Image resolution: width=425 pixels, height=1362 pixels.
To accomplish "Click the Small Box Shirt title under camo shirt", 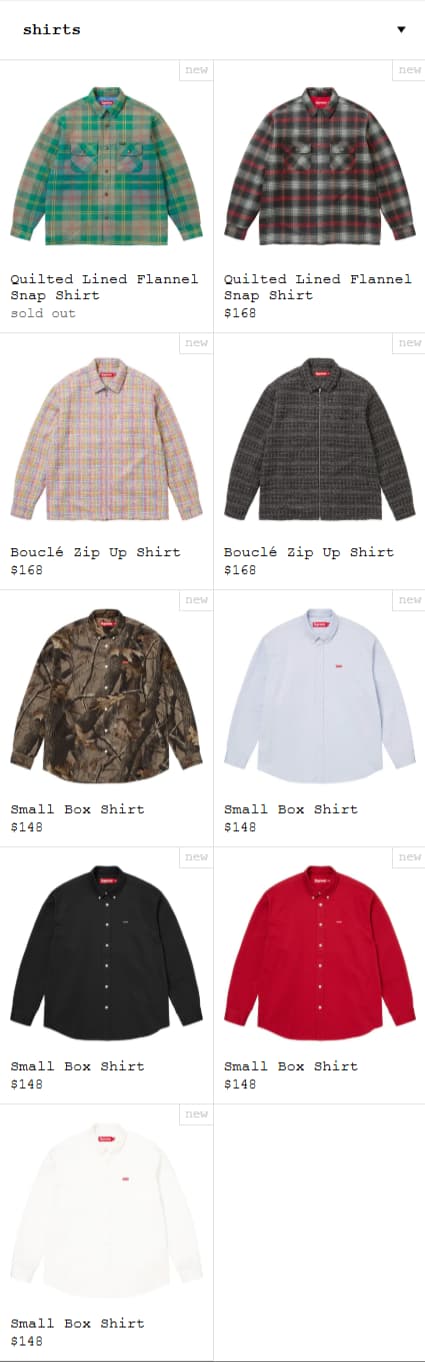I will [78, 809].
